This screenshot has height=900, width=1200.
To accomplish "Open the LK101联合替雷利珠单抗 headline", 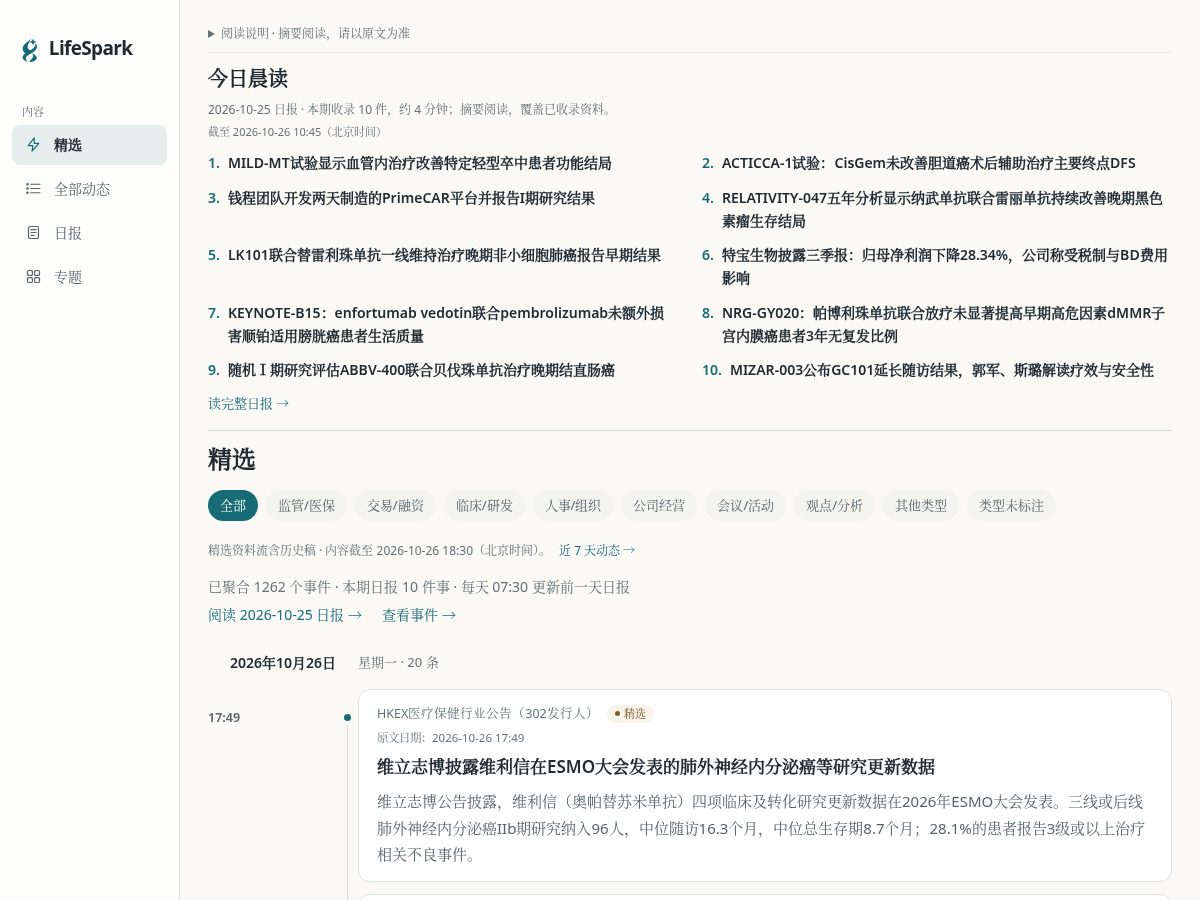I will 445,255.
